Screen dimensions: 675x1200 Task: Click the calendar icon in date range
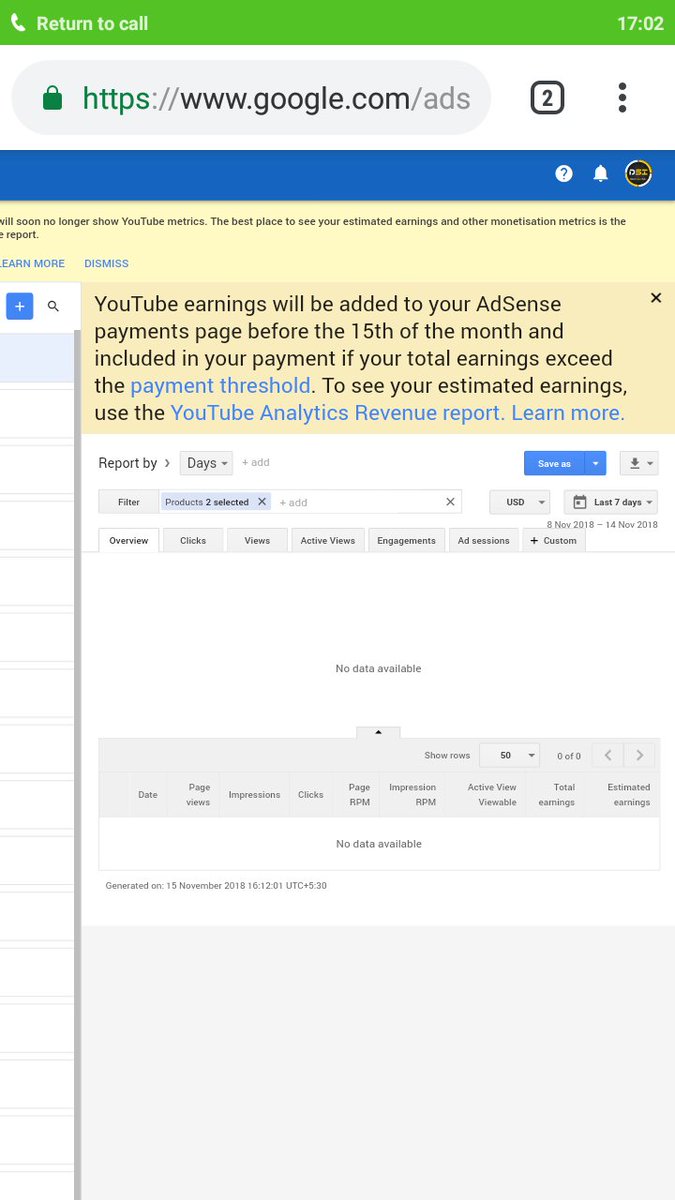click(580, 502)
